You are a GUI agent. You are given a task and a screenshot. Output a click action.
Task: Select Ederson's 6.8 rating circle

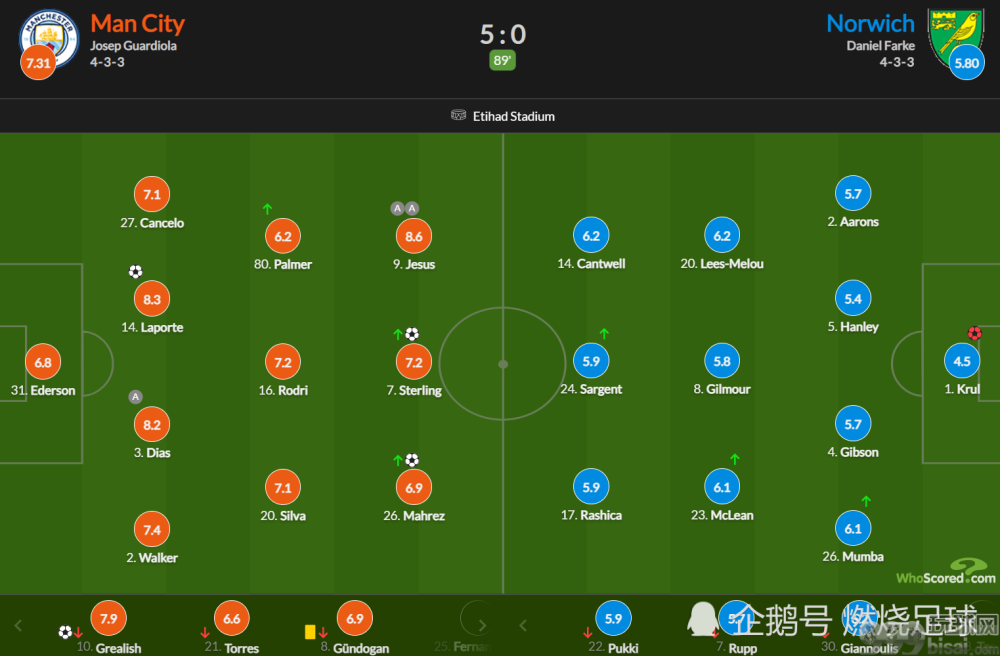[43, 362]
